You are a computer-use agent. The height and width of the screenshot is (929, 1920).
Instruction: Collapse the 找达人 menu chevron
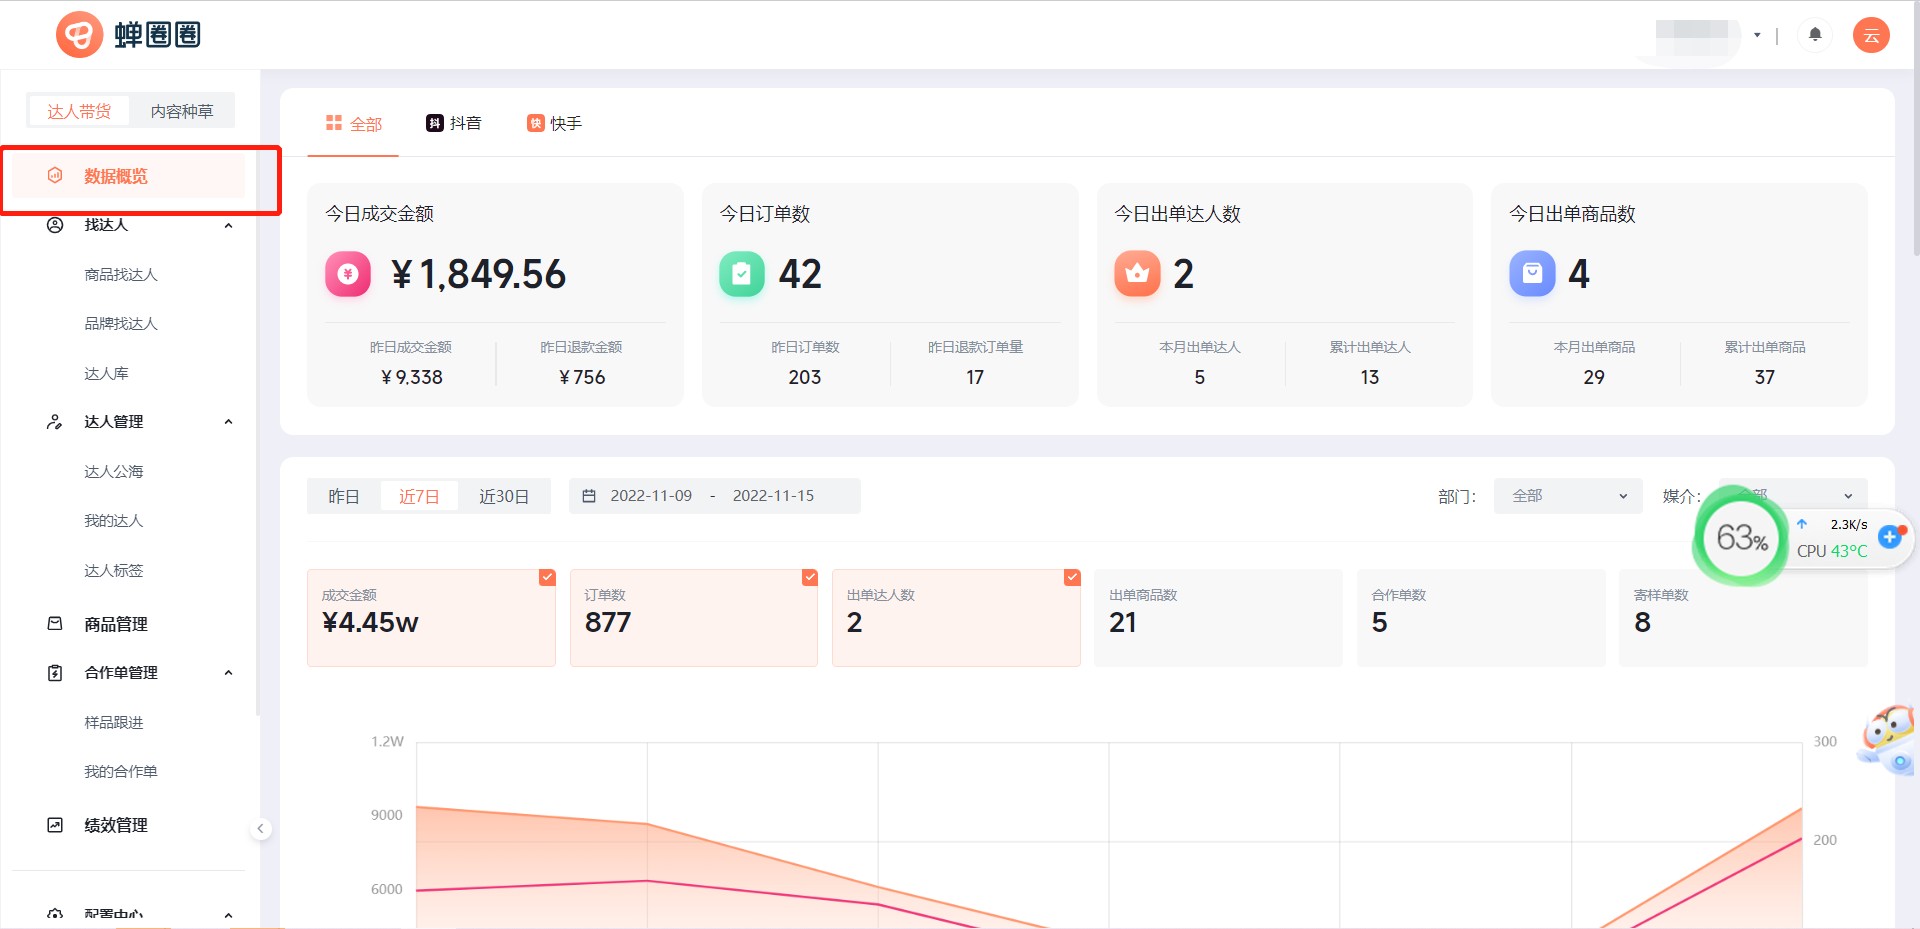(228, 225)
